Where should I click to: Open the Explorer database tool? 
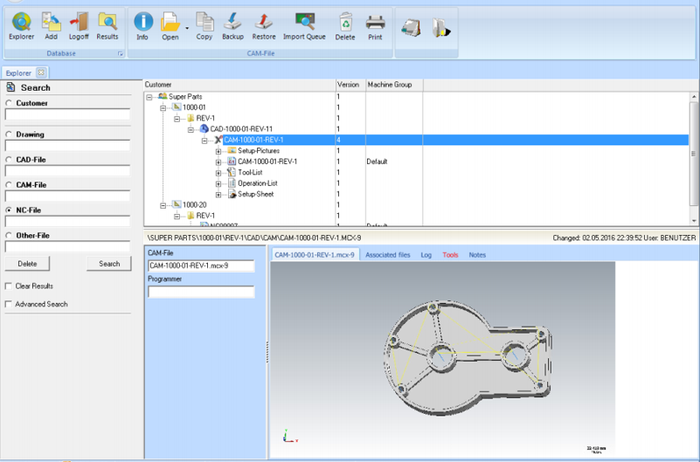click(21, 27)
